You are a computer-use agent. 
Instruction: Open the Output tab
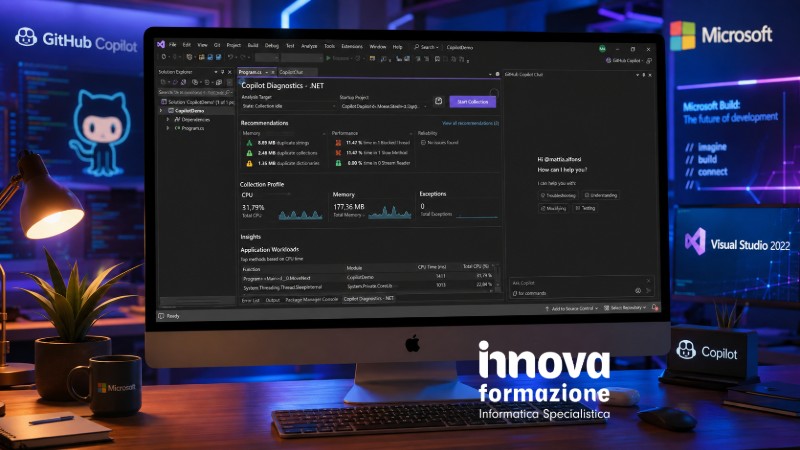(272, 300)
